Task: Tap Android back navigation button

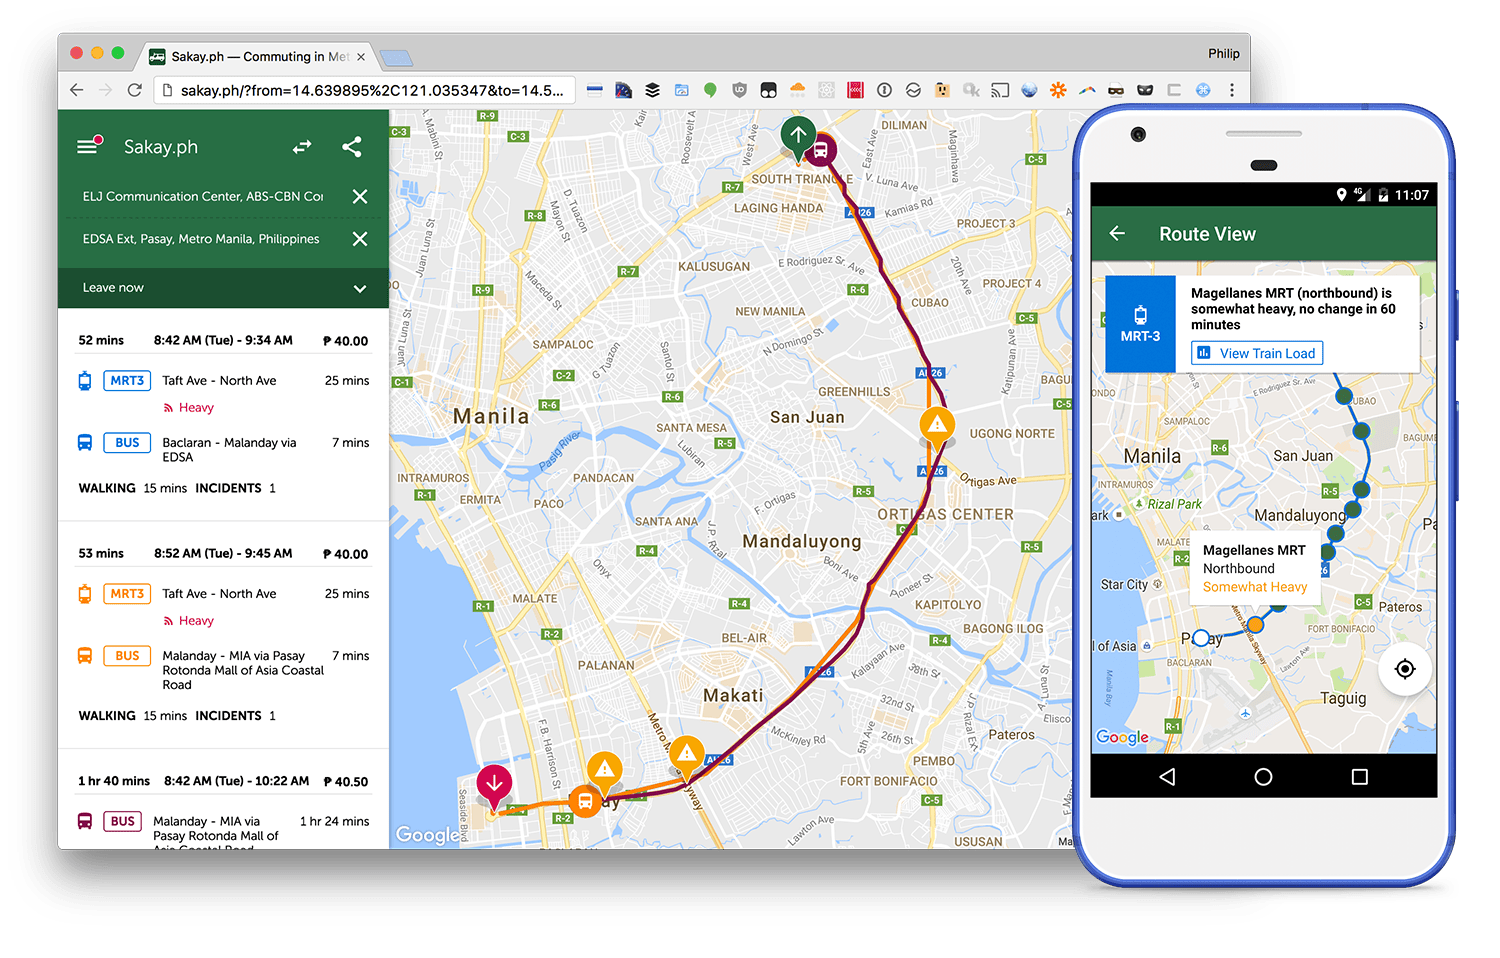Action: (1167, 777)
